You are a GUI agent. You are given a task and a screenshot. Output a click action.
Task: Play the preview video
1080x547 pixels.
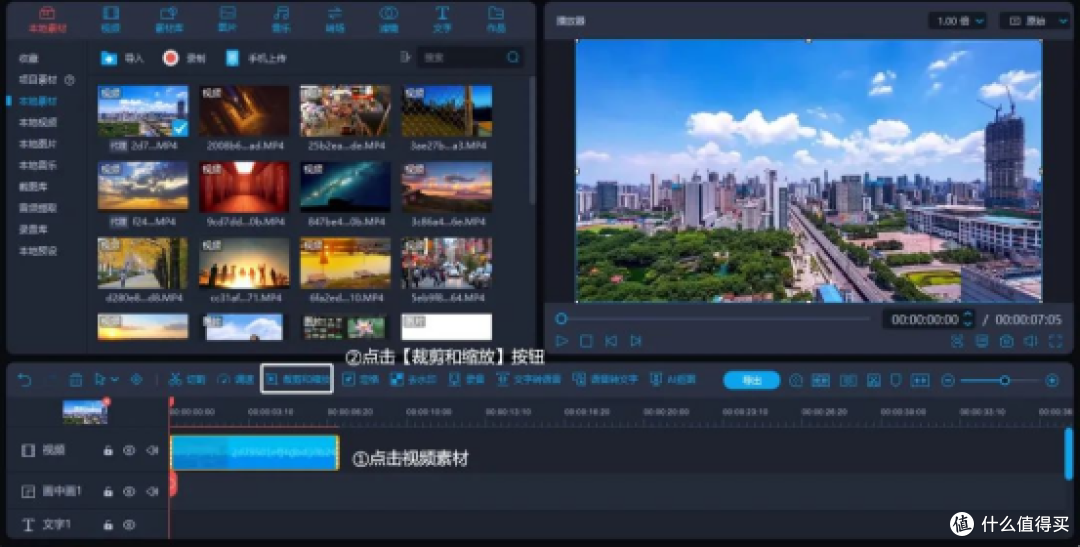click(x=562, y=341)
